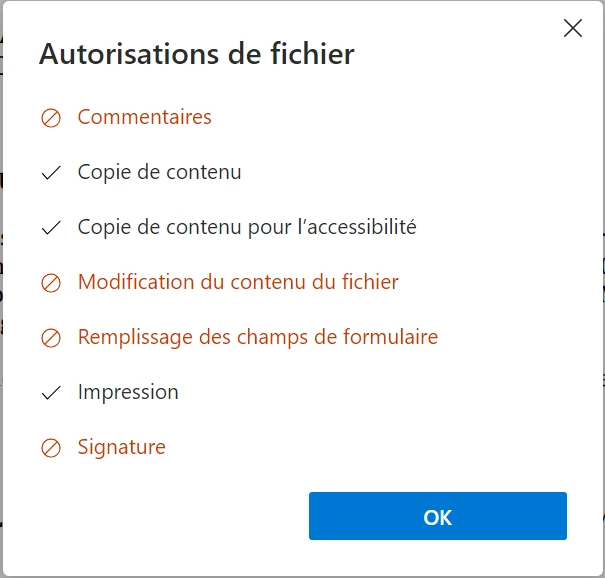Click the checkmark next to accessibility copy permission
The width and height of the screenshot is (605, 578).
(x=51, y=228)
